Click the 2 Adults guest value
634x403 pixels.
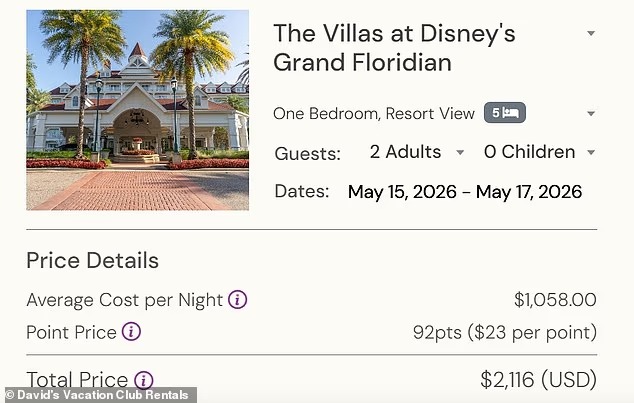[x=405, y=152]
